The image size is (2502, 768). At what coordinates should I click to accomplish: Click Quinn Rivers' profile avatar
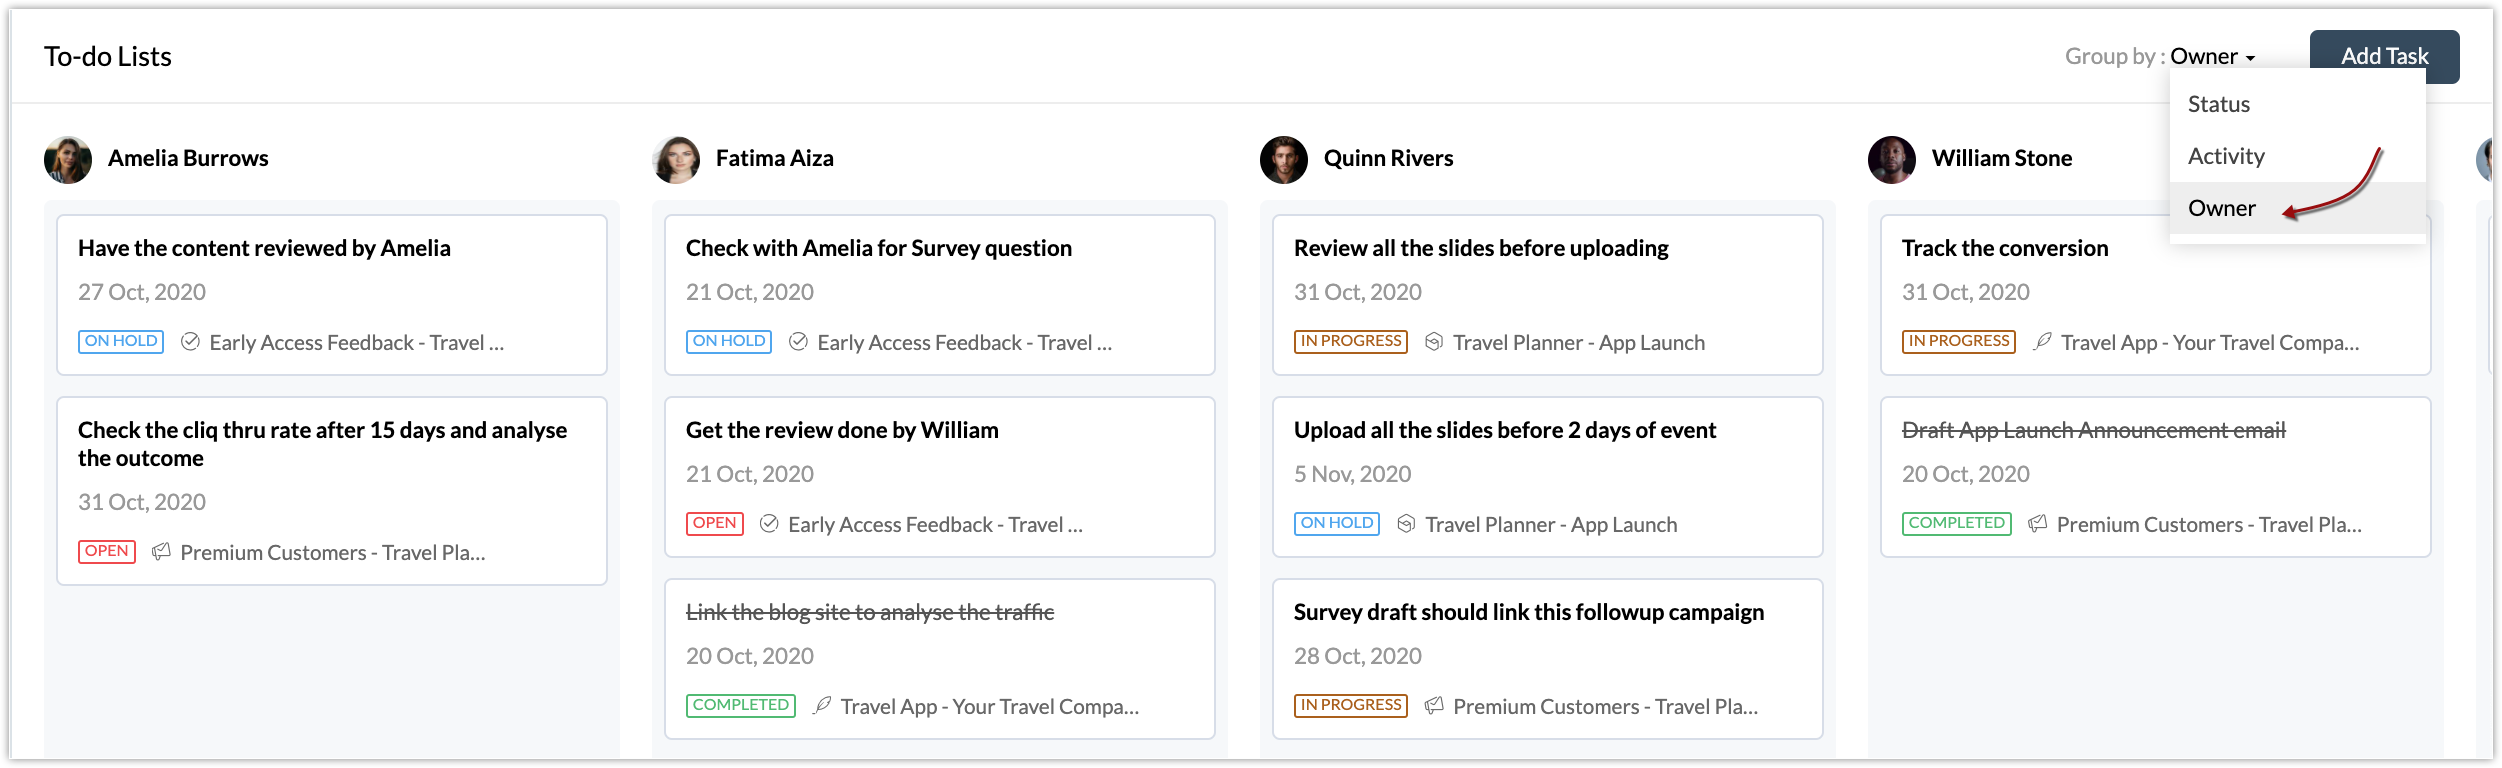tap(1284, 160)
